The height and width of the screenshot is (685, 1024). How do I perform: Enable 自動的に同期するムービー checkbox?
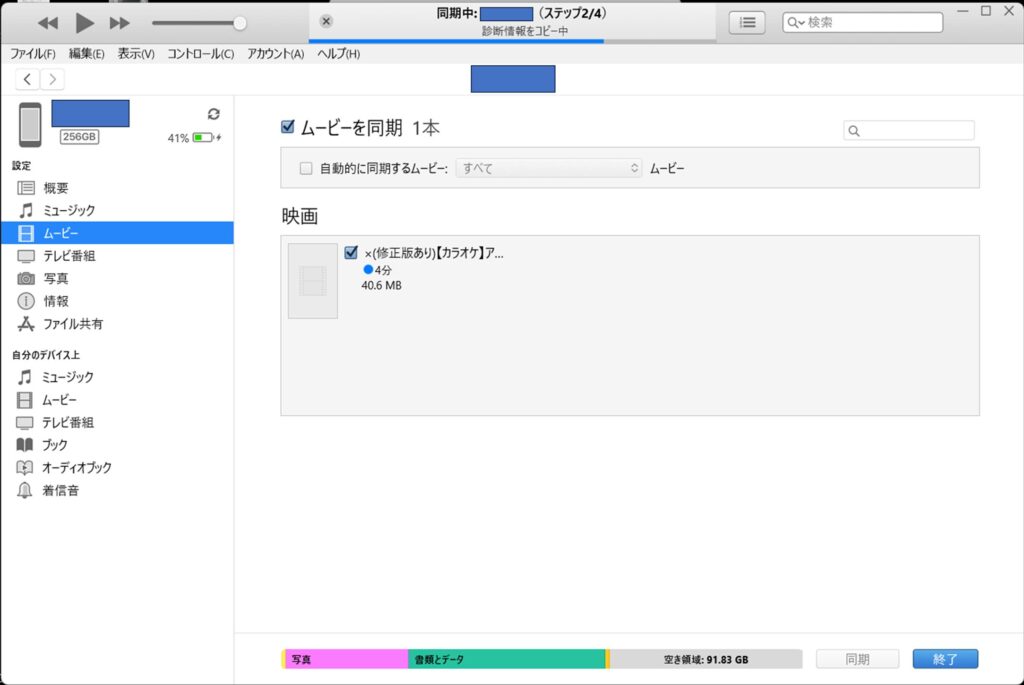coord(307,169)
